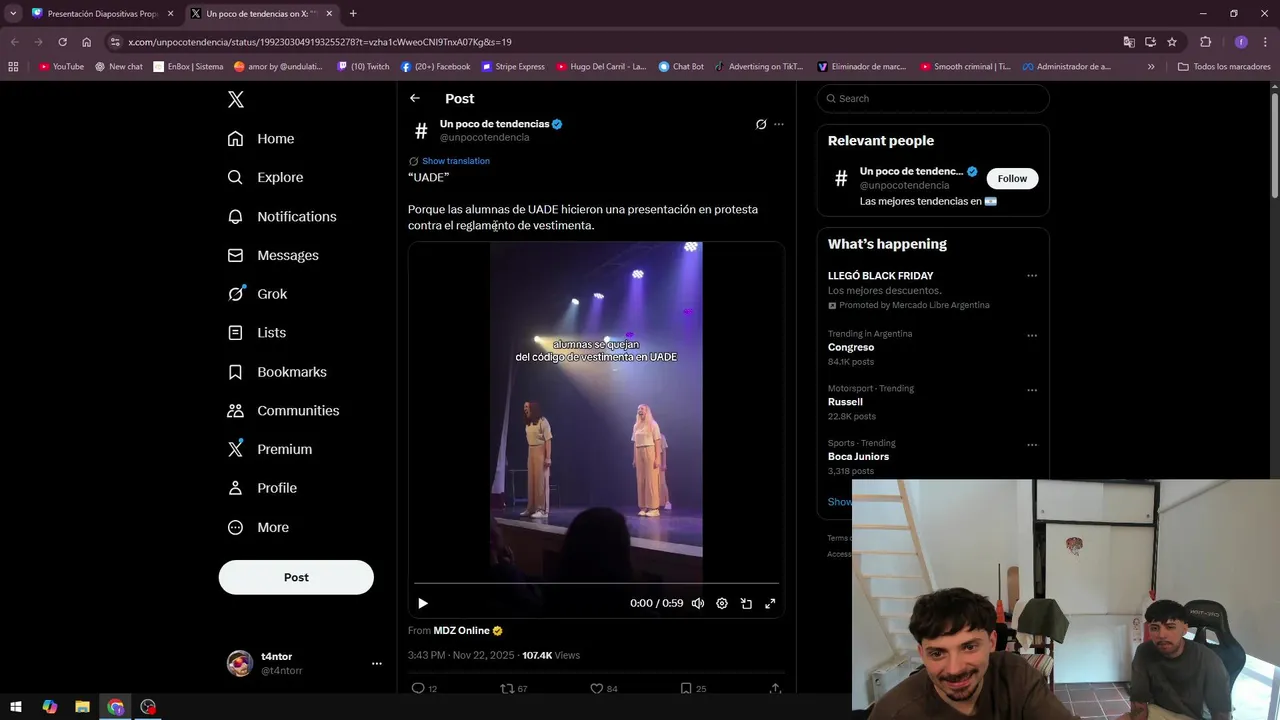Follow Un poco de tendencias
Image resolution: width=1280 pixels, height=720 pixels.
pos(1012,179)
